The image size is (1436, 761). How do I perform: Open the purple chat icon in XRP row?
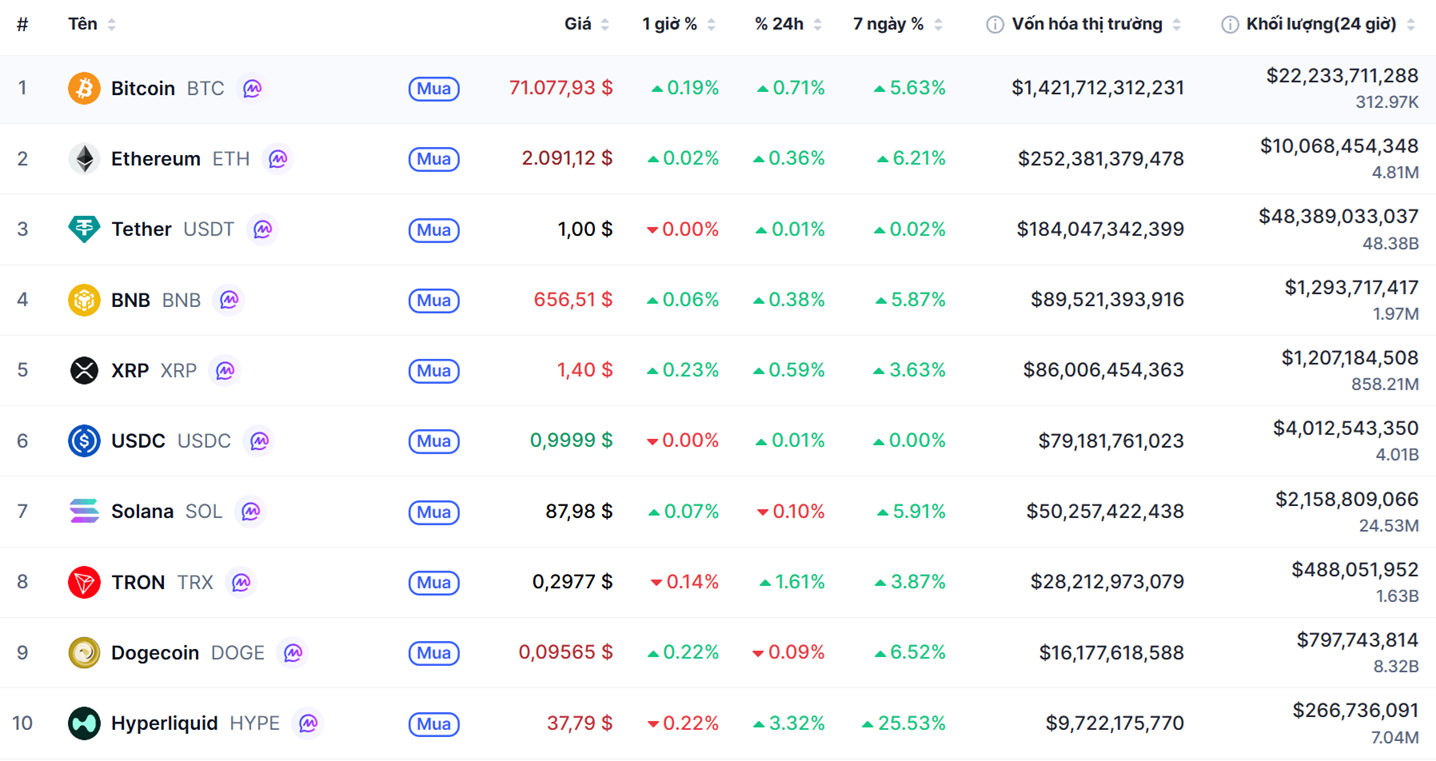pyautogui.click(x=225, y=370)
